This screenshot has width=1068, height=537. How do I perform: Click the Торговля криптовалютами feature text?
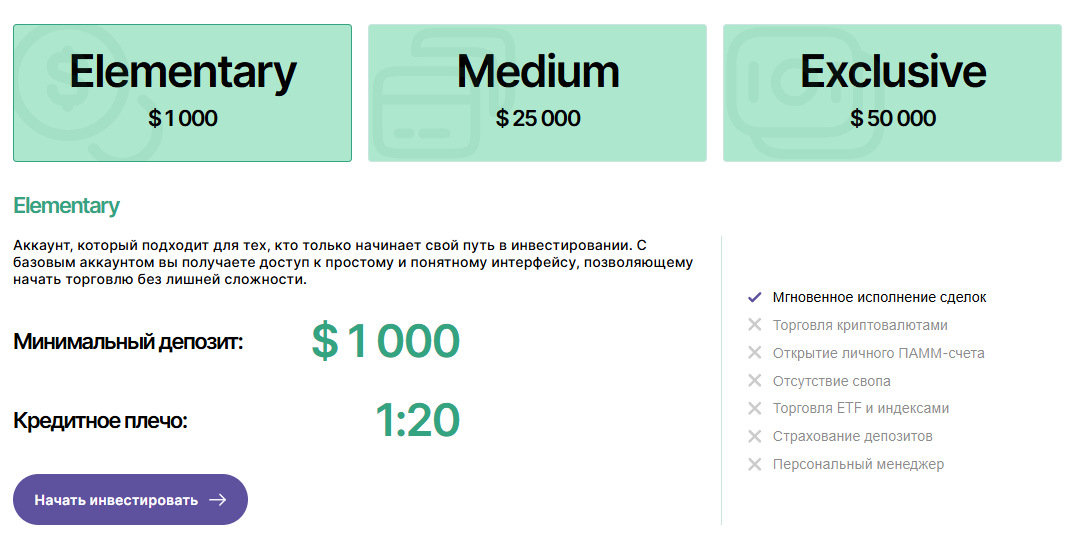tap(860, 325)
